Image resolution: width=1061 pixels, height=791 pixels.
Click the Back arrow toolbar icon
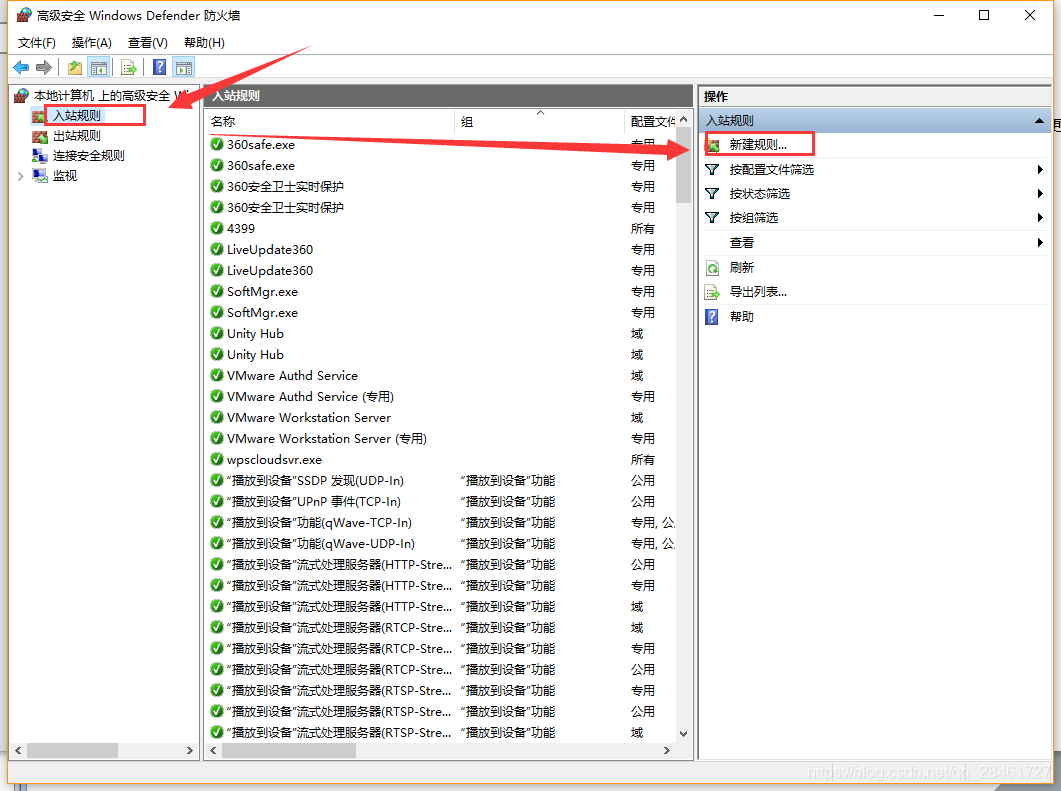[x=21, y=68]
